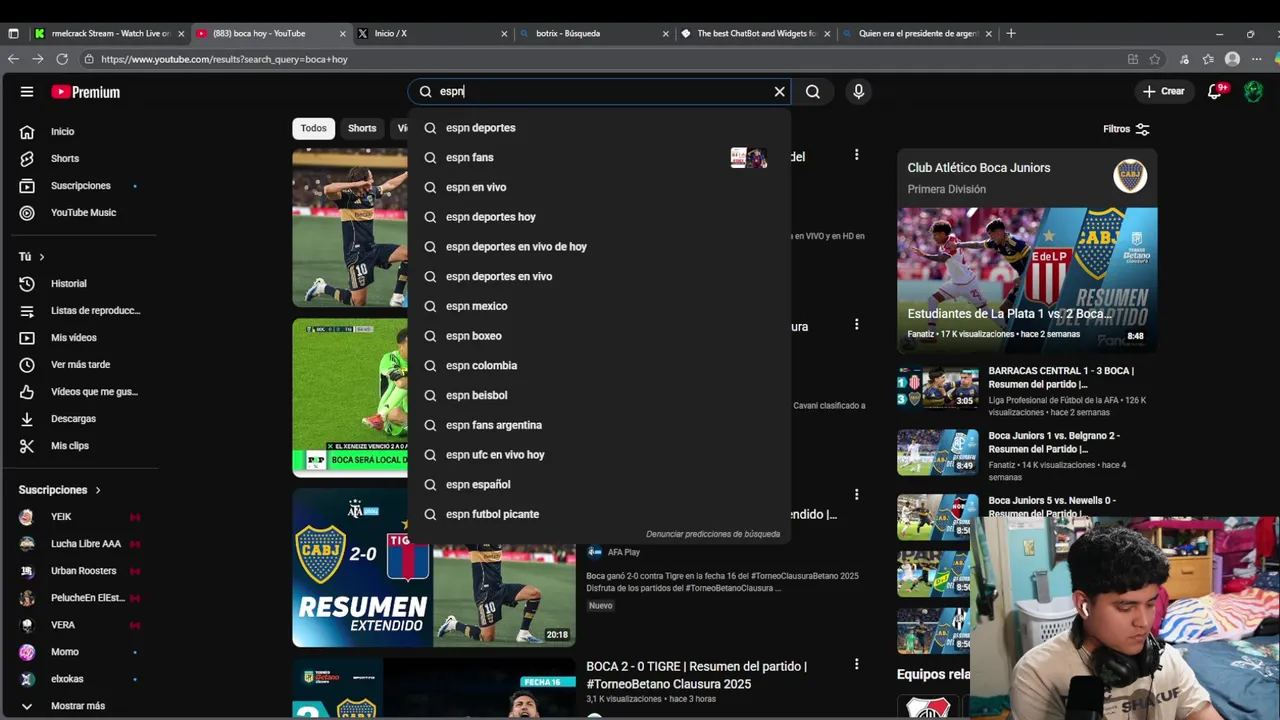Clear the search text with X button
This screenshot has width=1280, height=720.
click(x=780, y=92)
